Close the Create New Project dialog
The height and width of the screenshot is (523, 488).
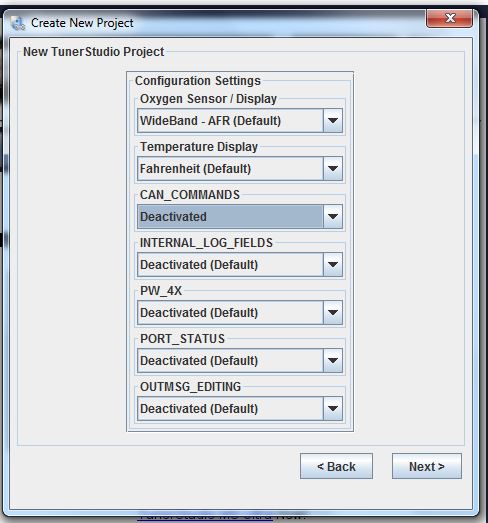449,18
